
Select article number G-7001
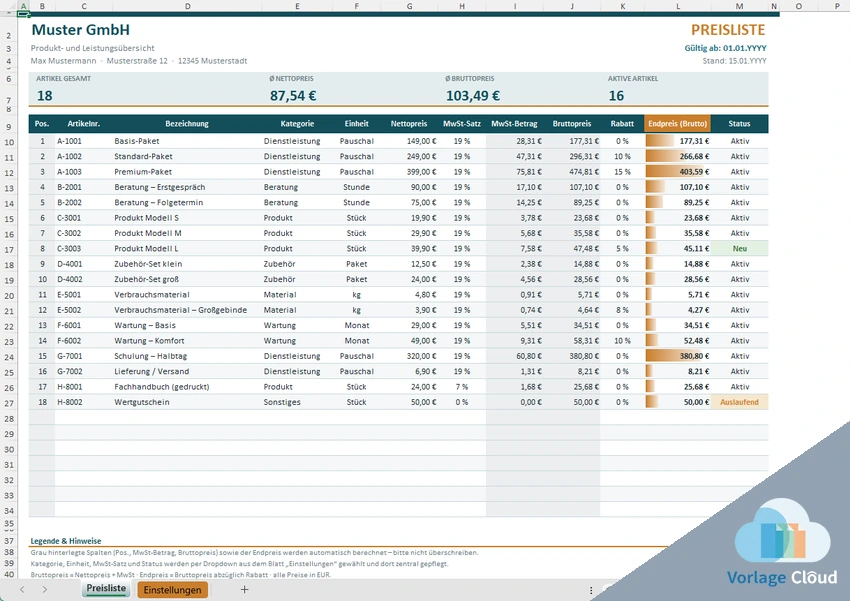coord(83,356)
